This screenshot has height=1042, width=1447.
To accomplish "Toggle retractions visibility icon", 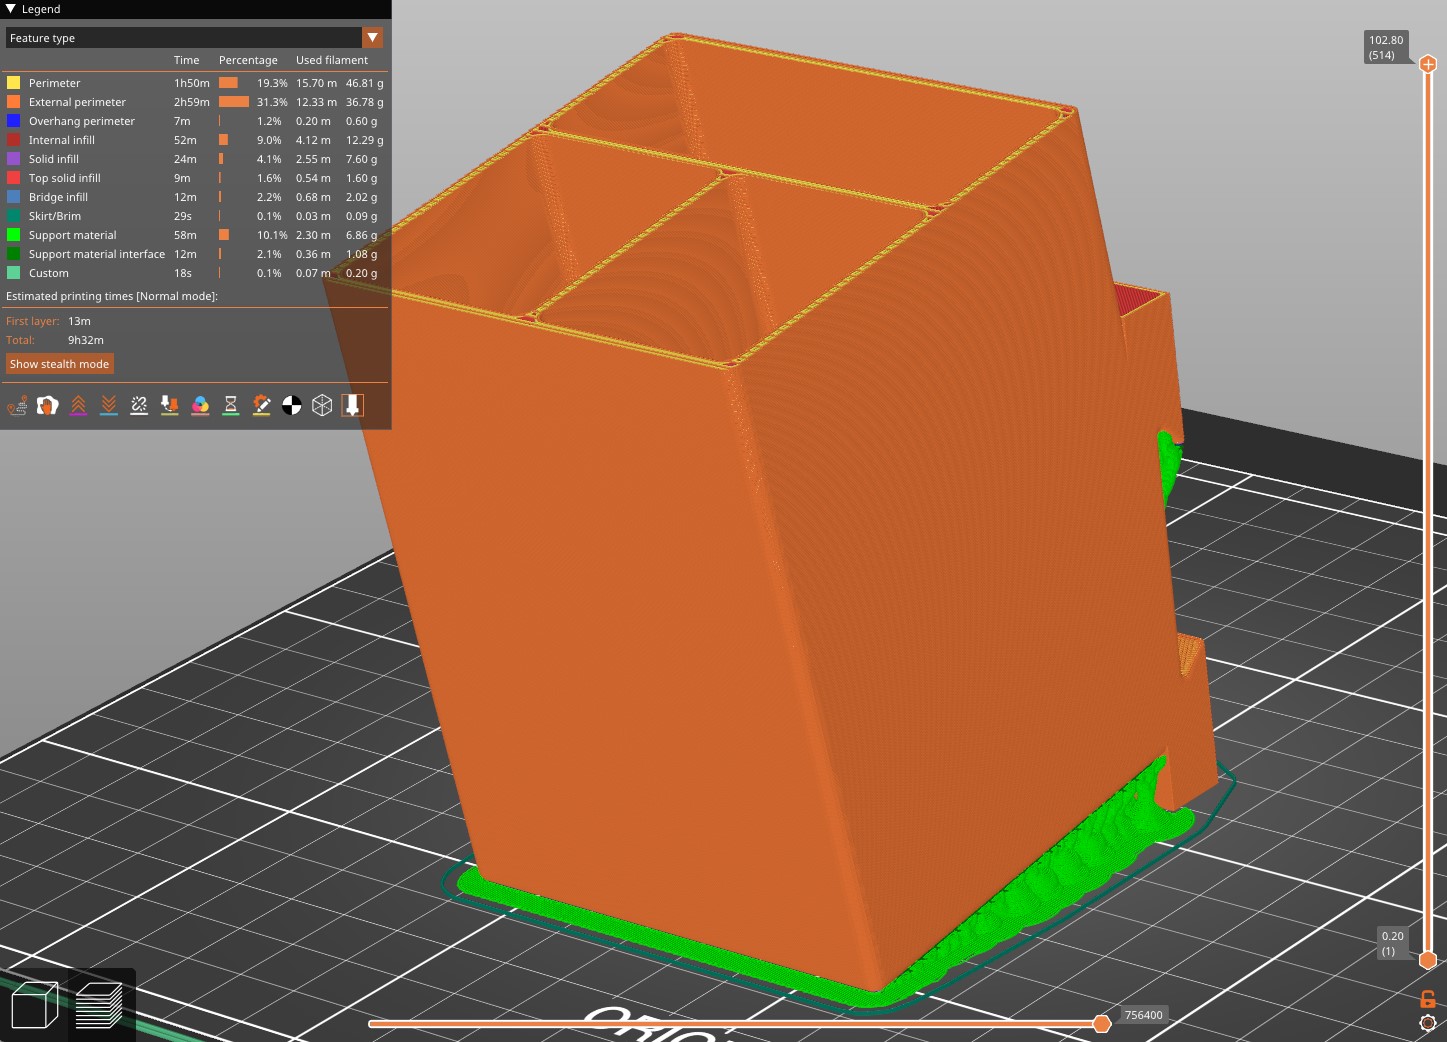I will pos(78,405).
